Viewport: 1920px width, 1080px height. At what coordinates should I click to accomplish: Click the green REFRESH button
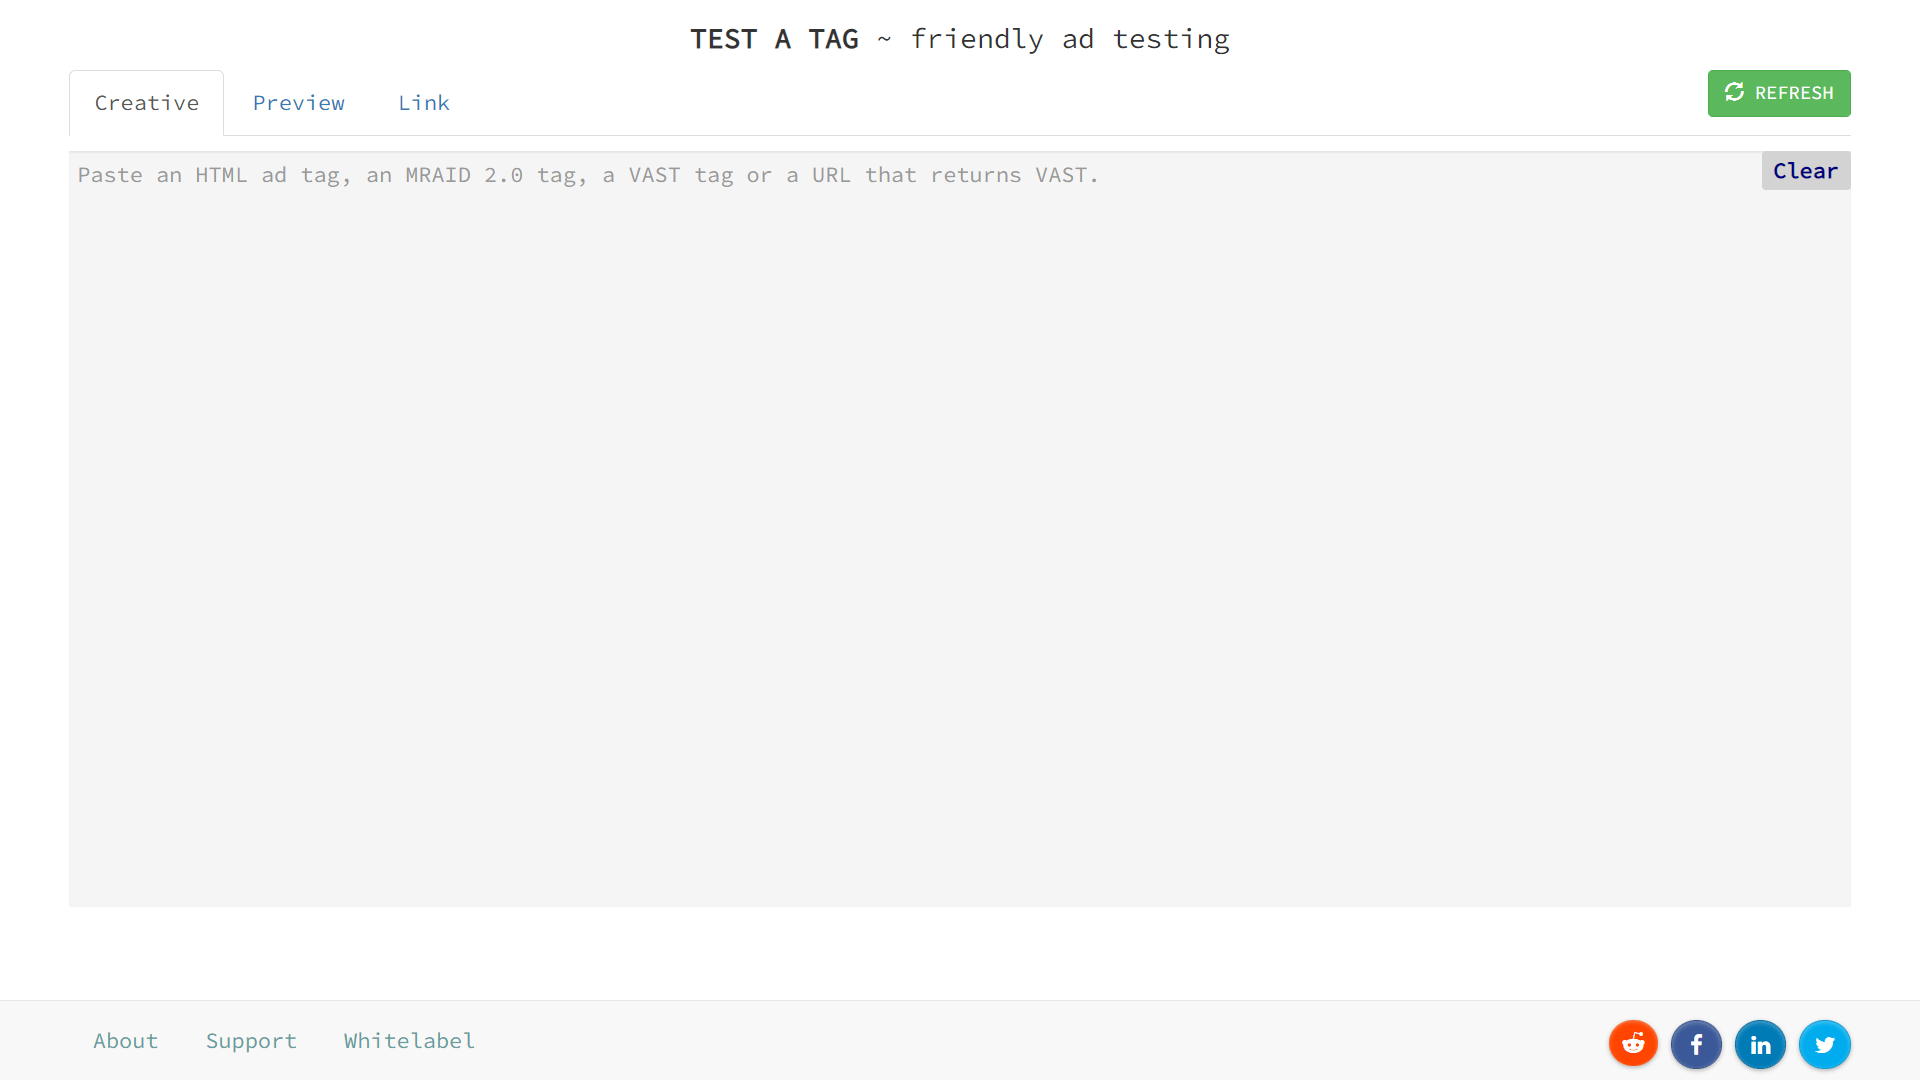pos(1779,93)
